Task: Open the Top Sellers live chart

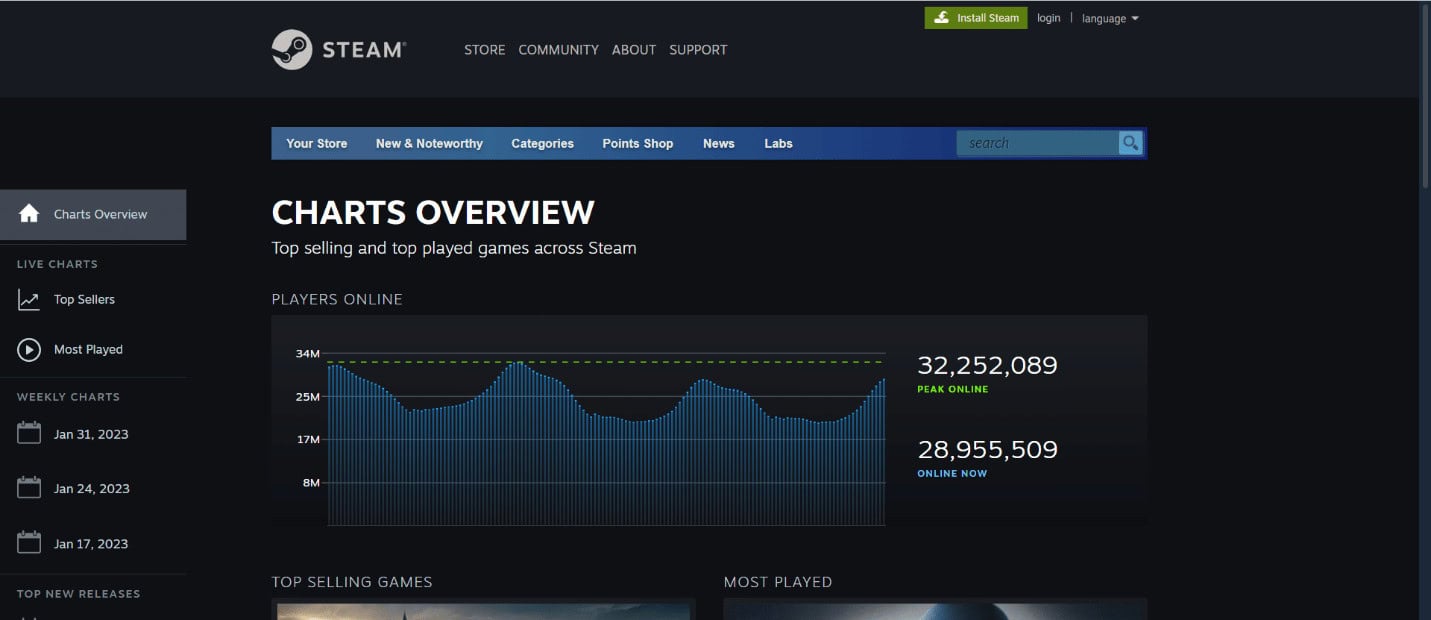Action: 93,299
